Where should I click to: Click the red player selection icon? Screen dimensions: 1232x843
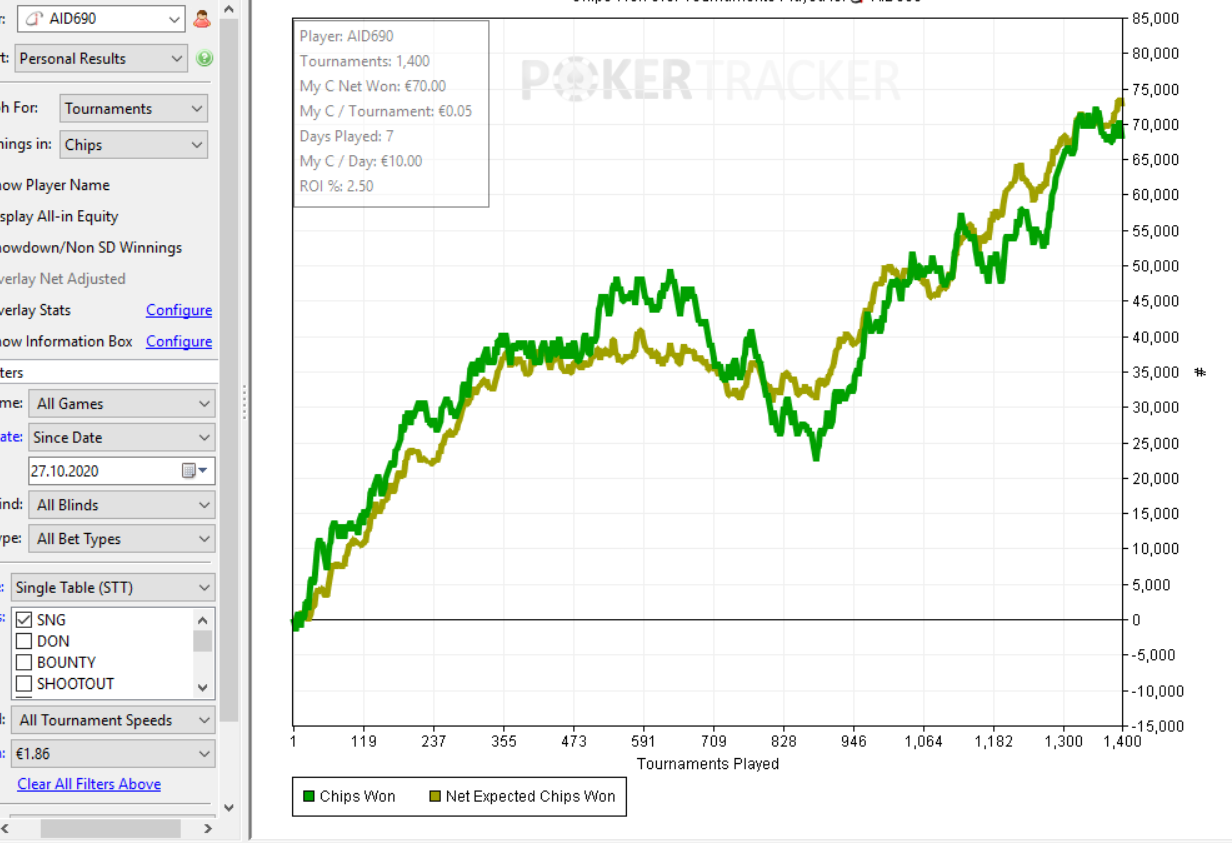click(203, 18)
